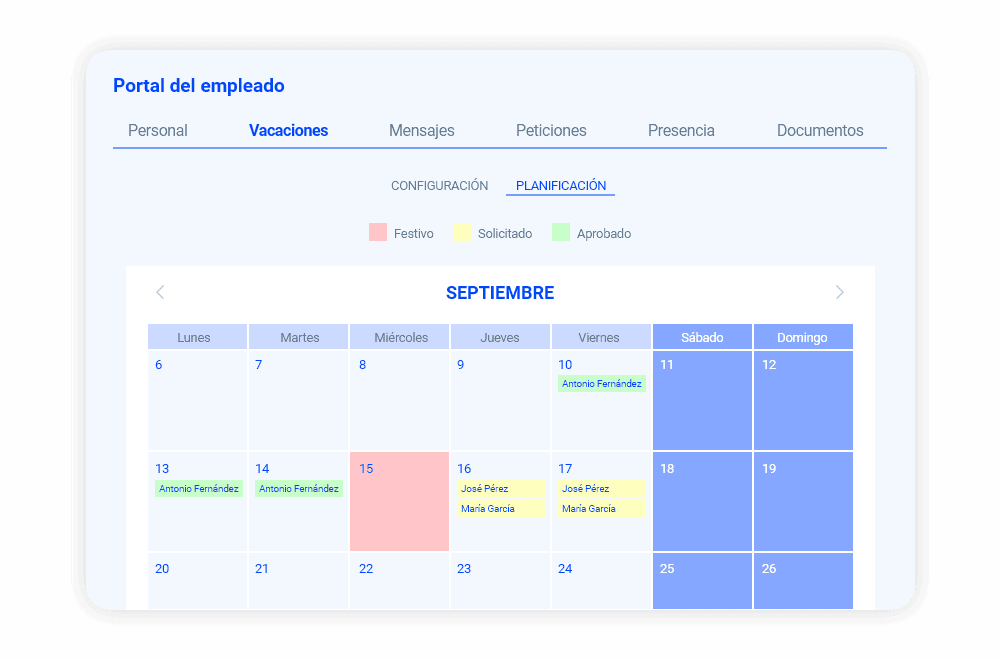Switch to the Configuración sub-tab
Screen dimensions: 1000x660
click(439, 186)
